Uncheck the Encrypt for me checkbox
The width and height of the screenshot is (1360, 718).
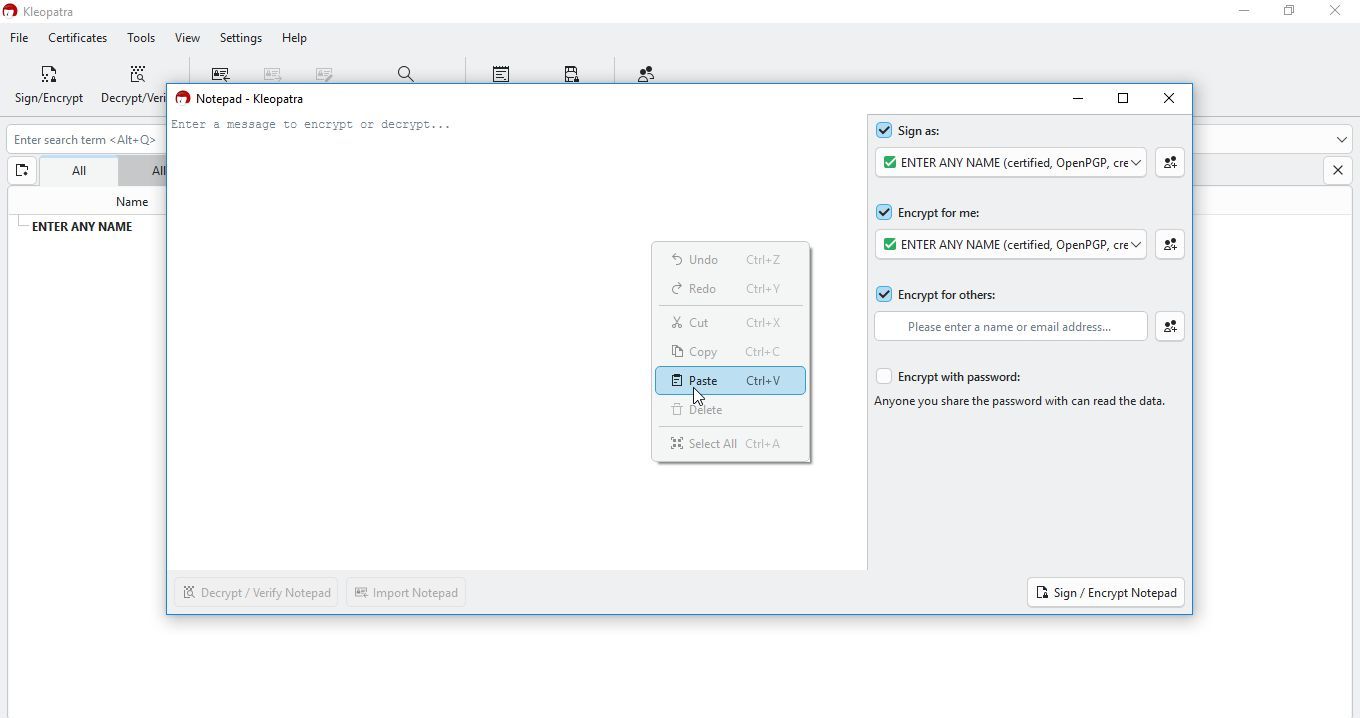pos(884,213)
